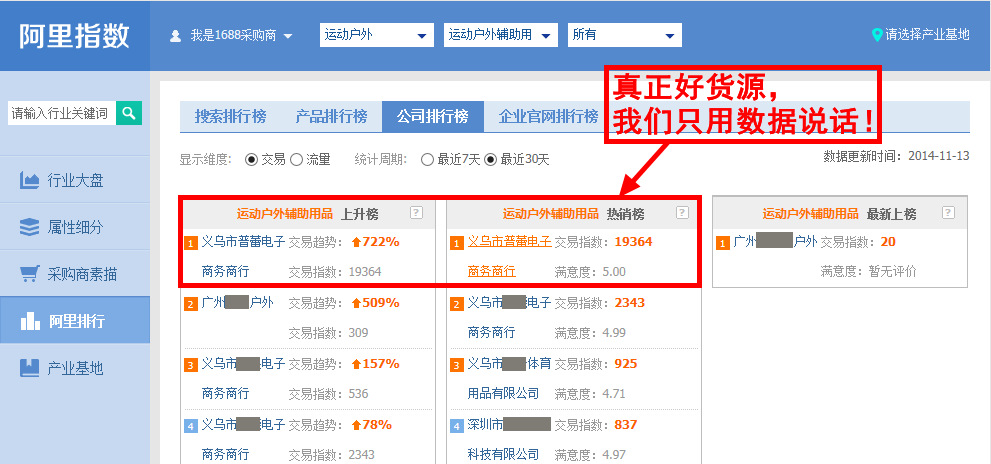Click the 产业基地 book icon in the sidebar

tap(29, 368)
